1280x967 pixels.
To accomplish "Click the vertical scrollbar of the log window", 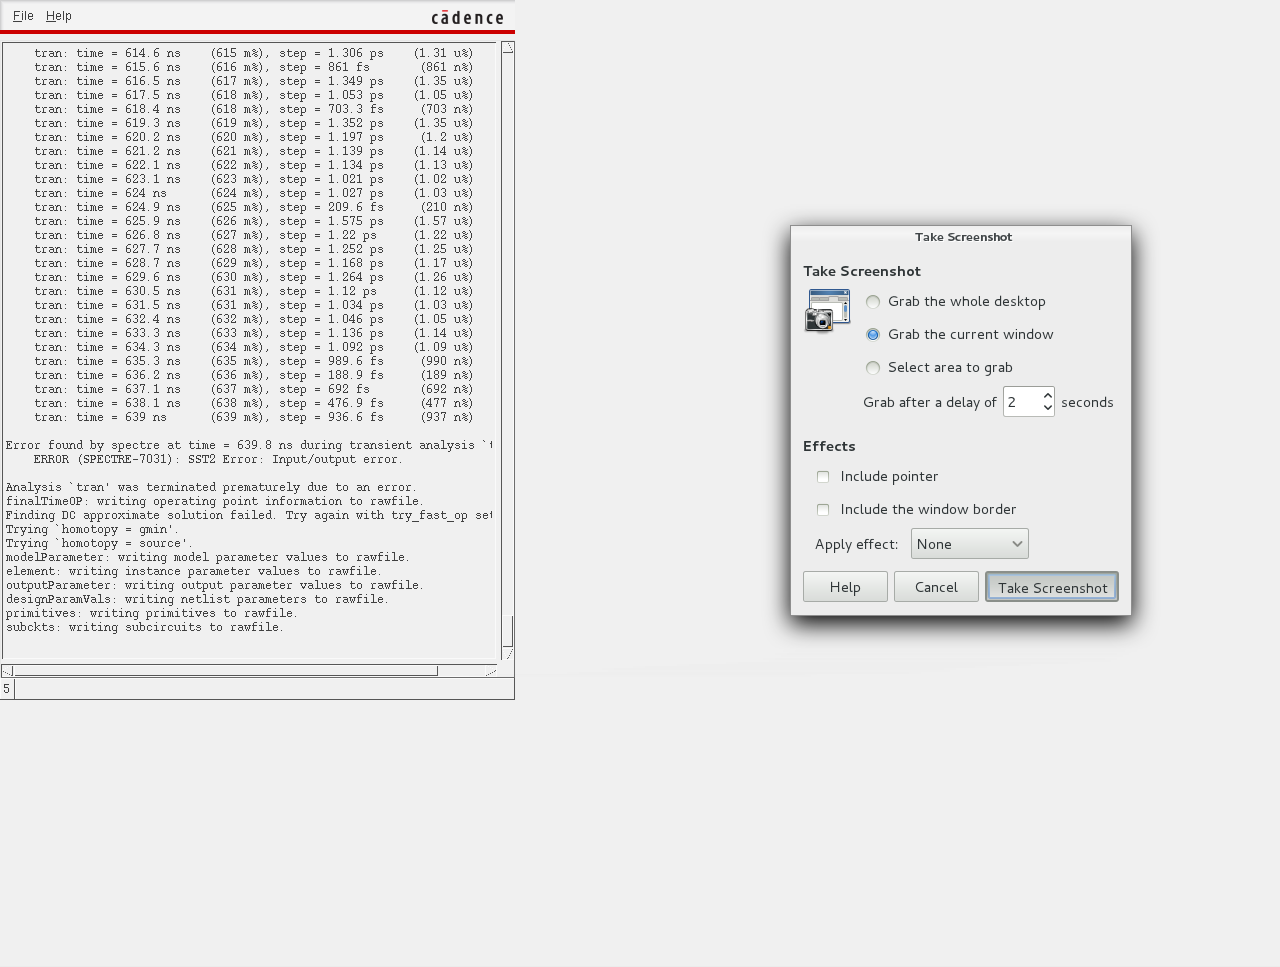I will (507, 350).
